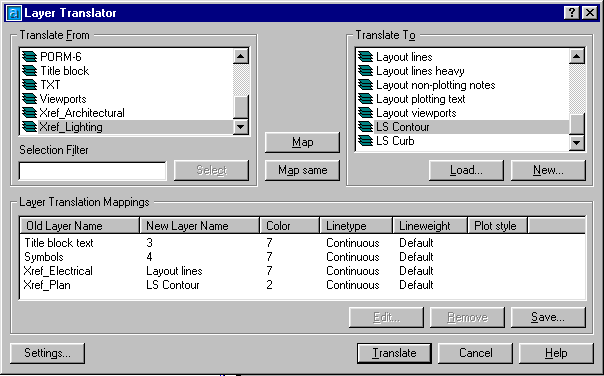The image size is (604, 376).
Task: Click the layer icon beside Layout viewports
Action: 366,113
